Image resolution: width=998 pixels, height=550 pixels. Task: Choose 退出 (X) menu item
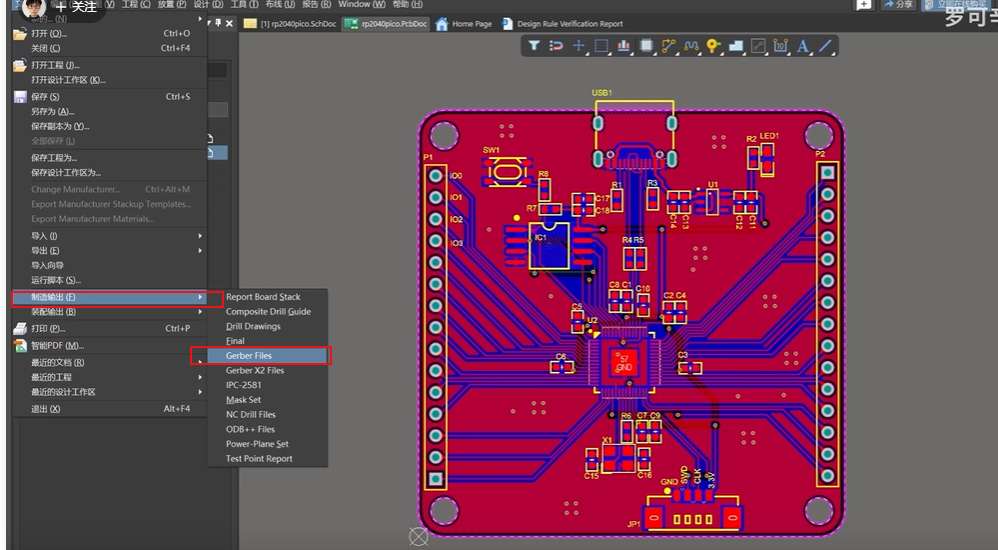(x=109, y=409)
